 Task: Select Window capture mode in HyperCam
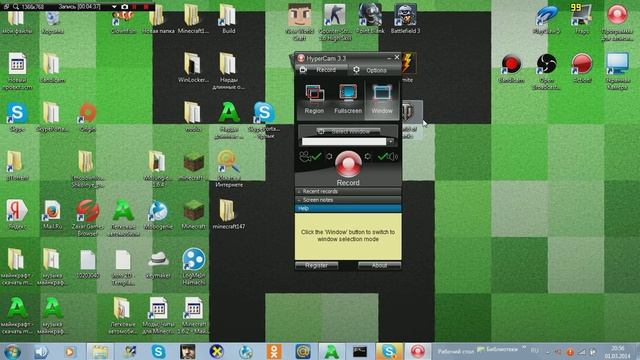point(382,99)
